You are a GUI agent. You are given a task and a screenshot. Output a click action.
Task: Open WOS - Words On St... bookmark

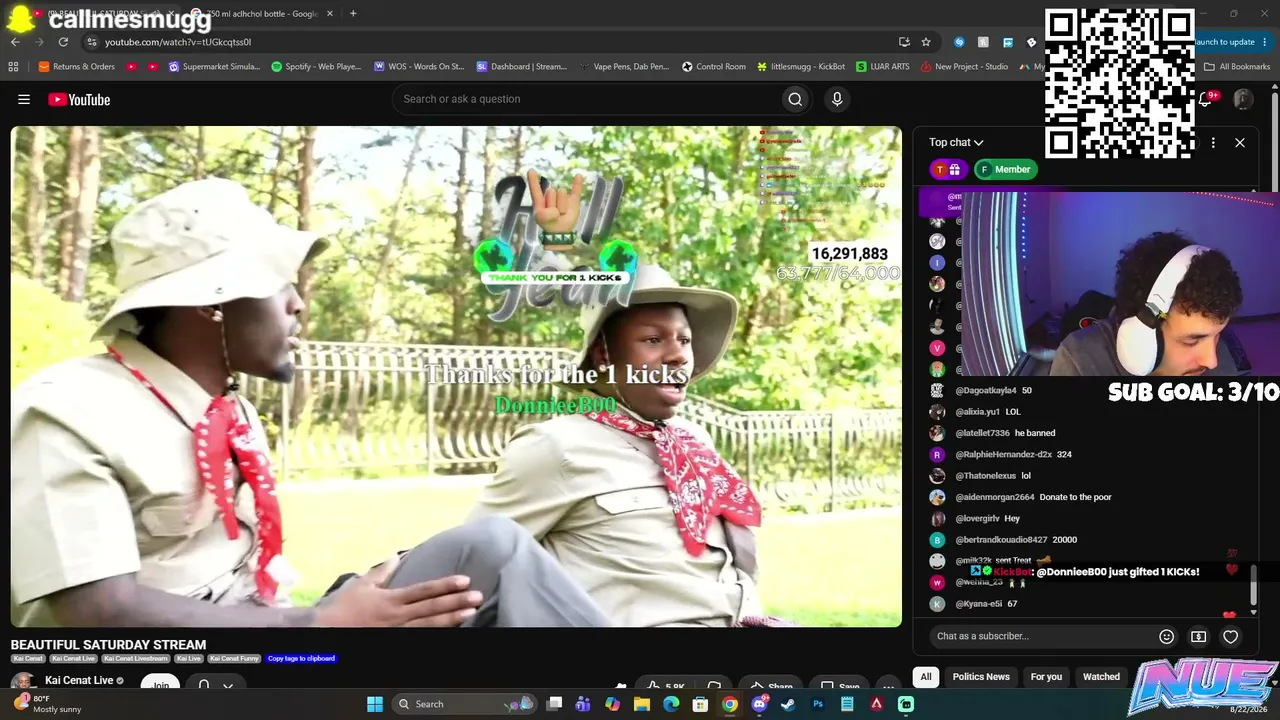pos(419,67)
